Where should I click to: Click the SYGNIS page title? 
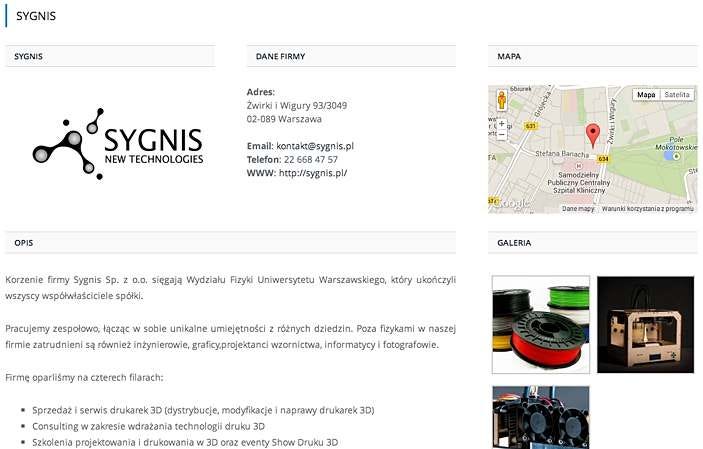click(36, 16)
